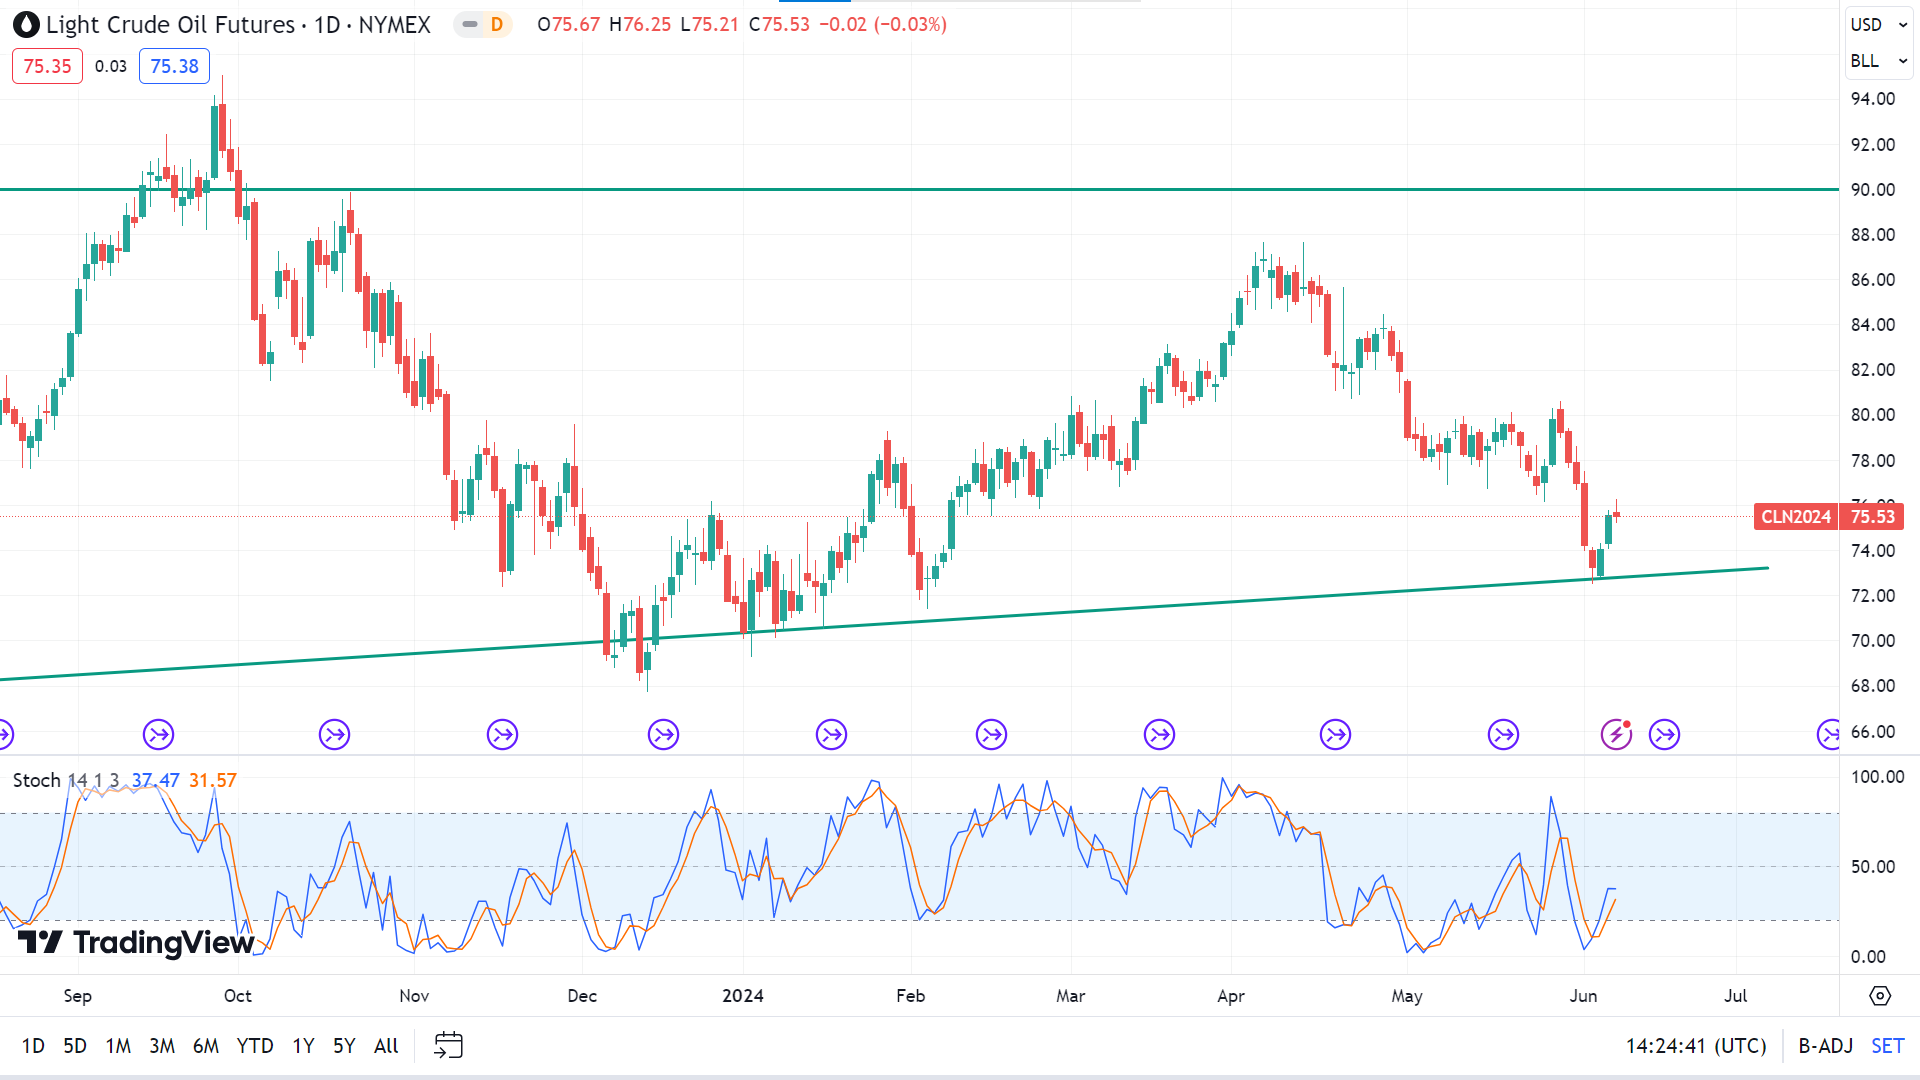Open chart settings gear icon
This screenshot has width=1920, height=1080.
(1880, 996)
